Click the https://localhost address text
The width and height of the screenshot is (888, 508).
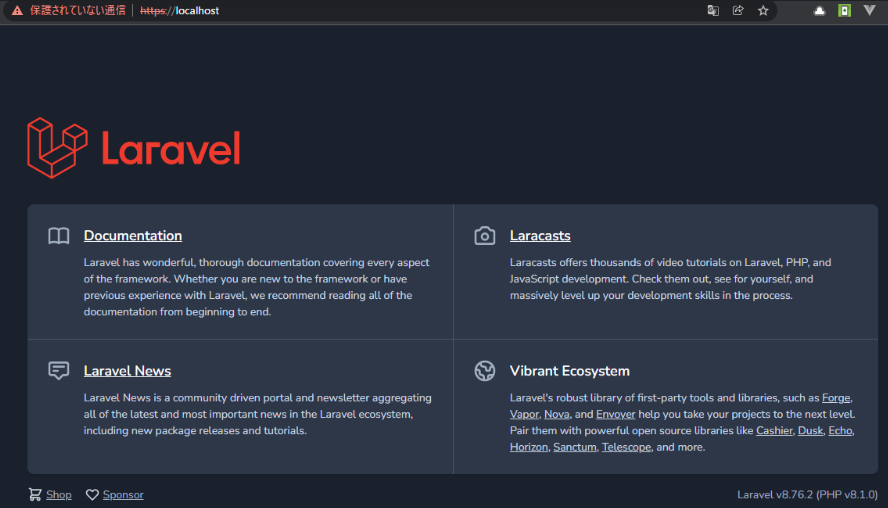tap(180, 11)
